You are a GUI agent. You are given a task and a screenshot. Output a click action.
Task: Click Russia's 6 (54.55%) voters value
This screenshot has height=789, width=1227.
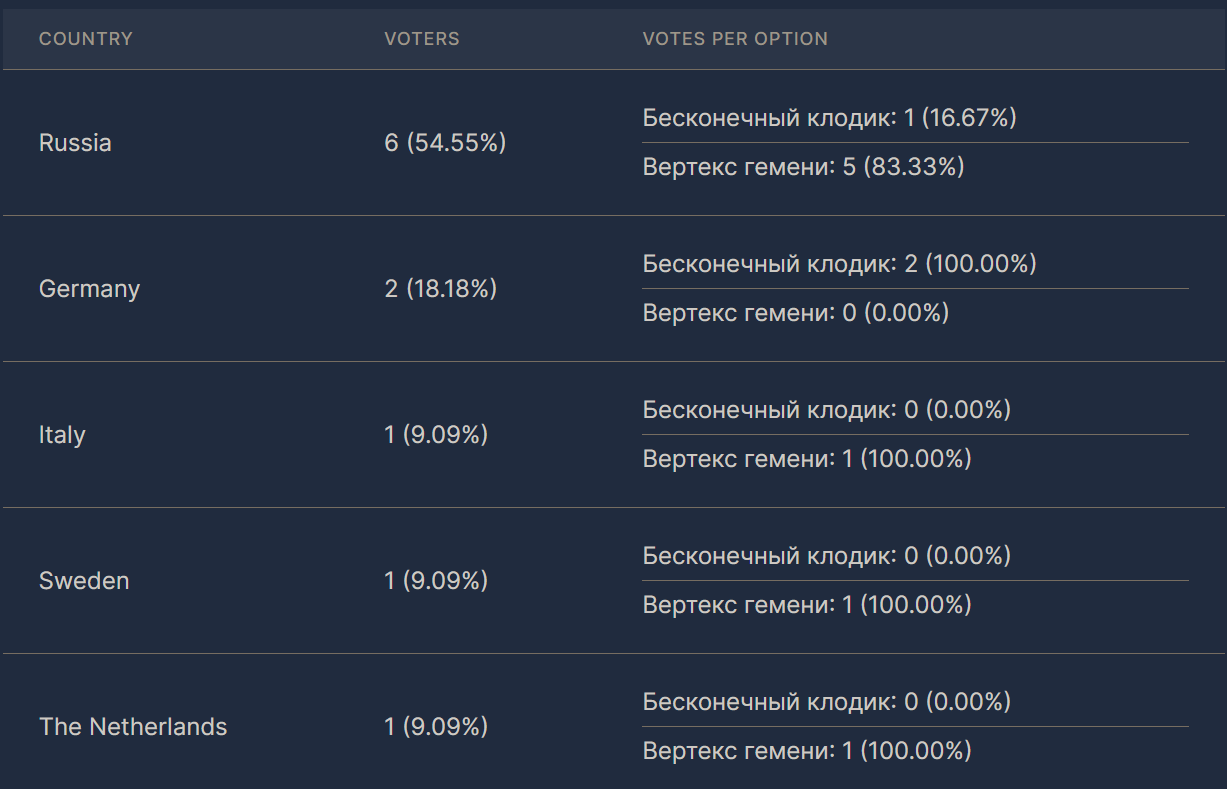(445, 143)
